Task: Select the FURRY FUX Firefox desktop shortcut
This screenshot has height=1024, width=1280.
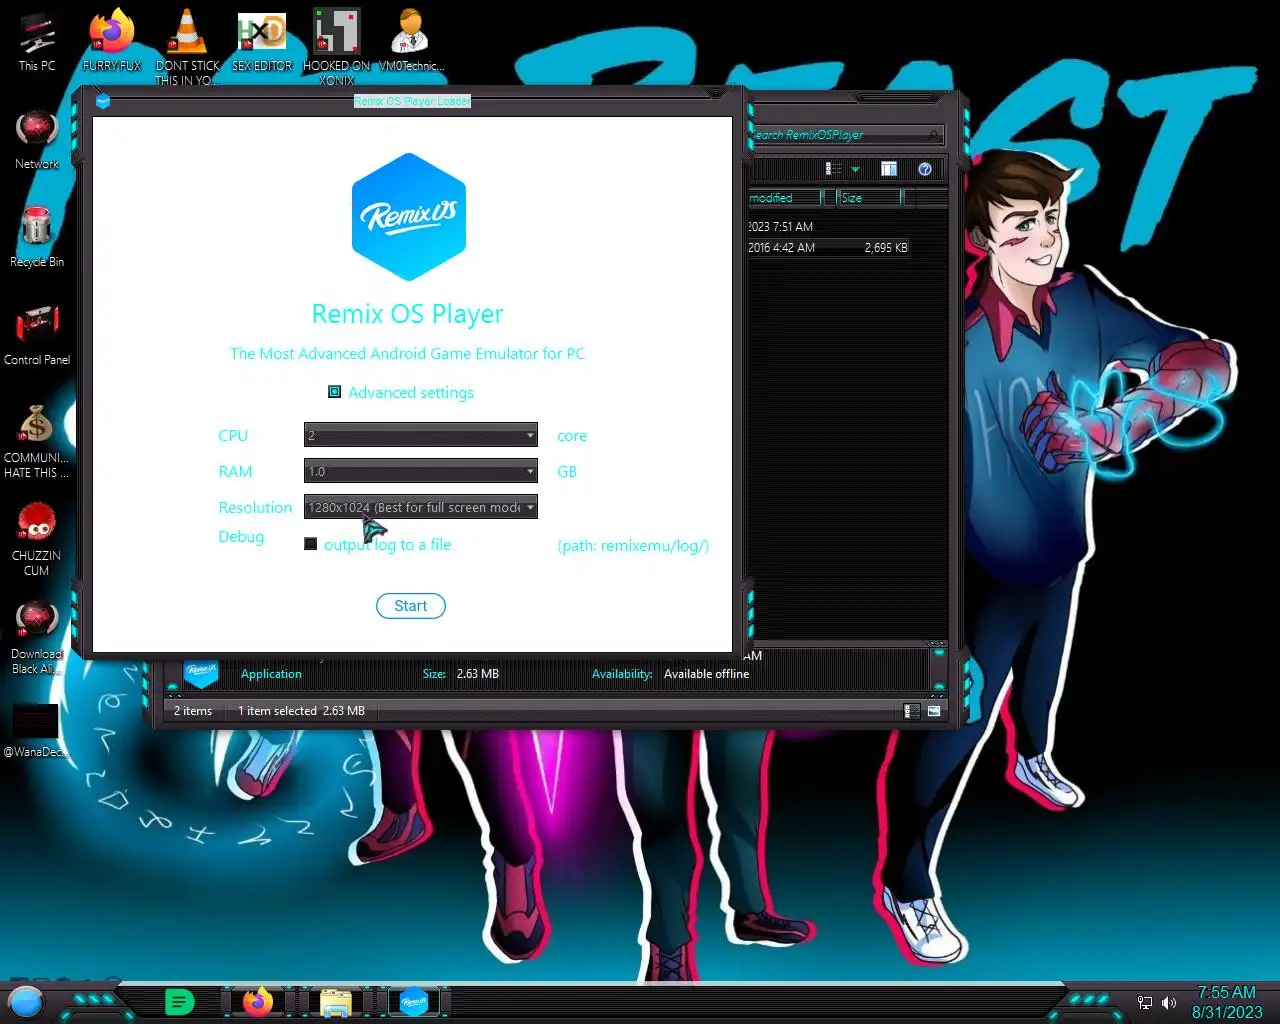Action: 112,41
